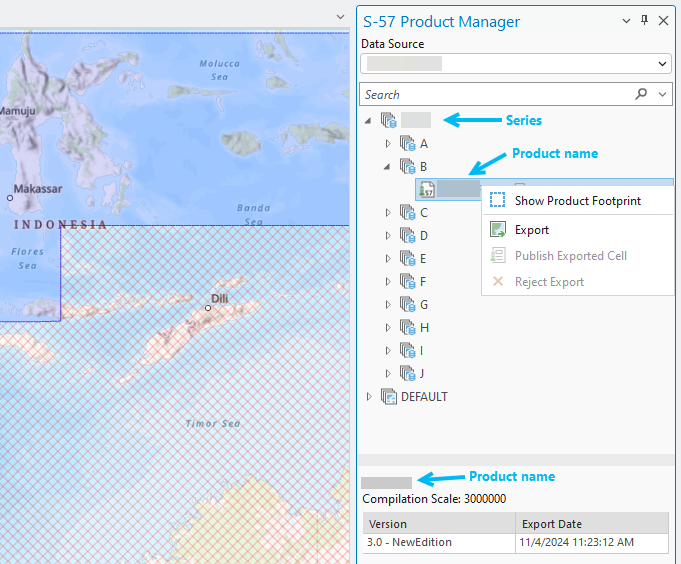Click the Makassar city marker on map
Screen dimensions: 681x564
click(x=10, y=198)
